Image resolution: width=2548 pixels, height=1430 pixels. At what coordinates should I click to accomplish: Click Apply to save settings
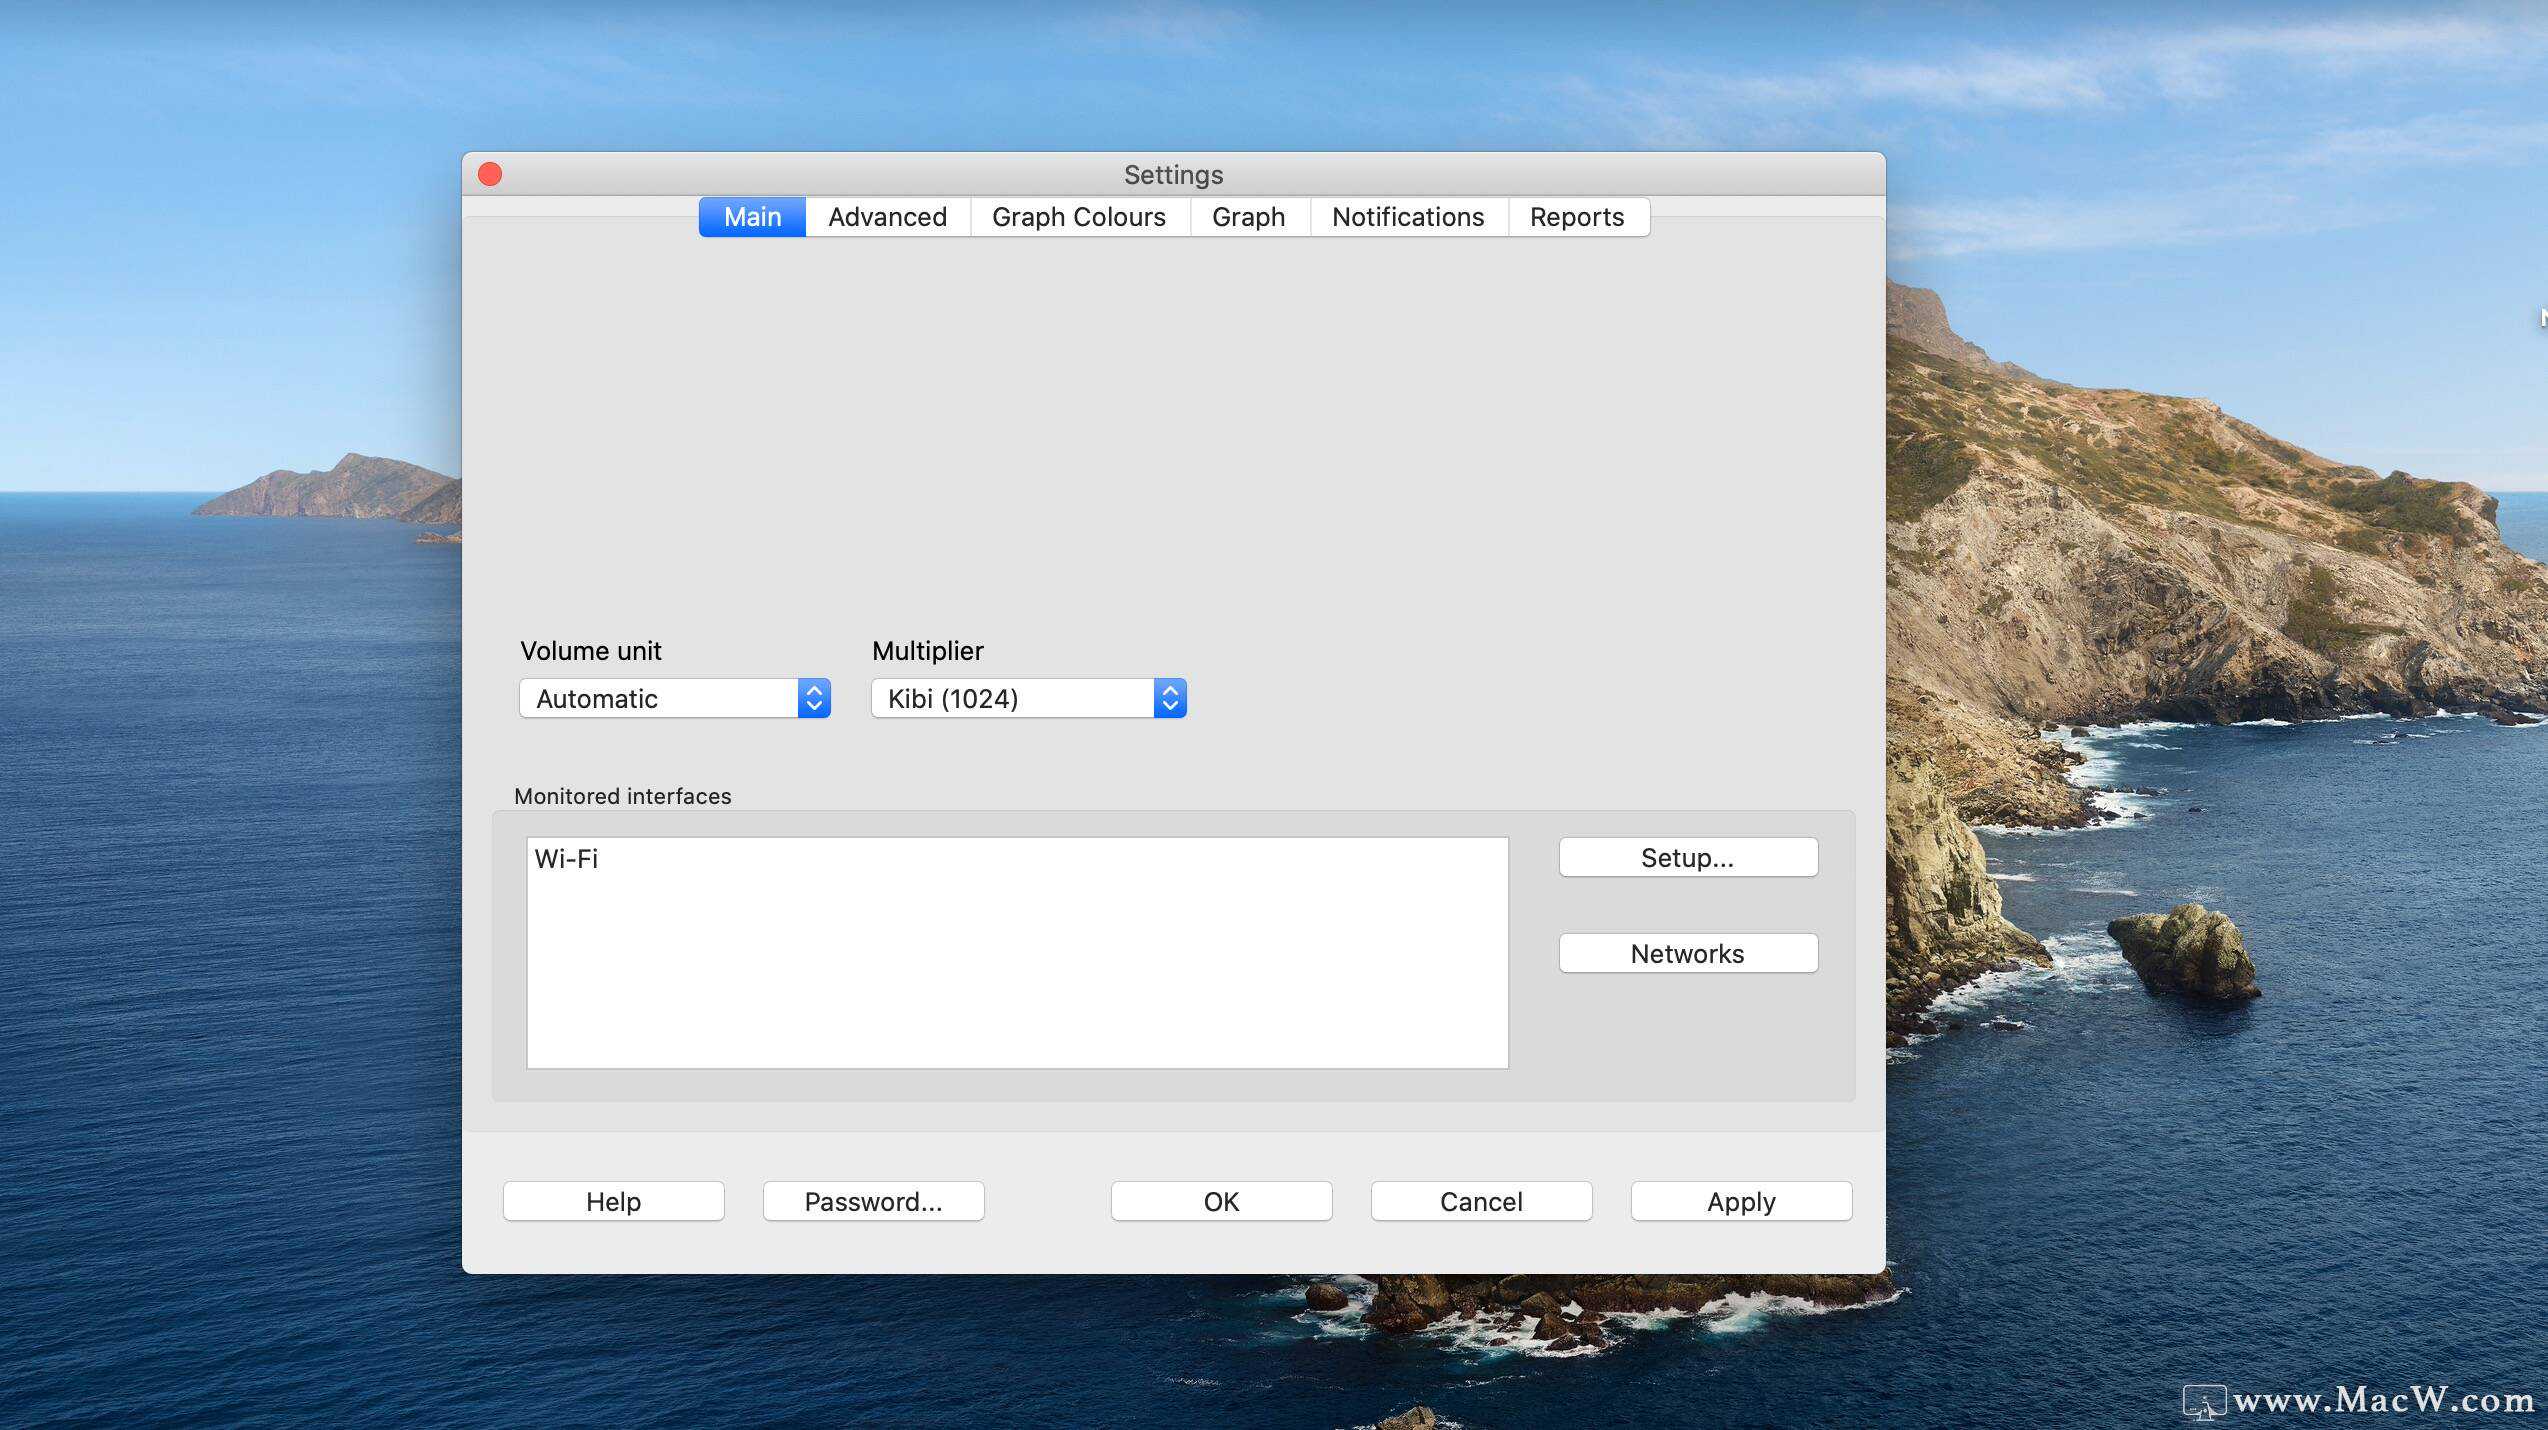click(x=1740, y=1201)
